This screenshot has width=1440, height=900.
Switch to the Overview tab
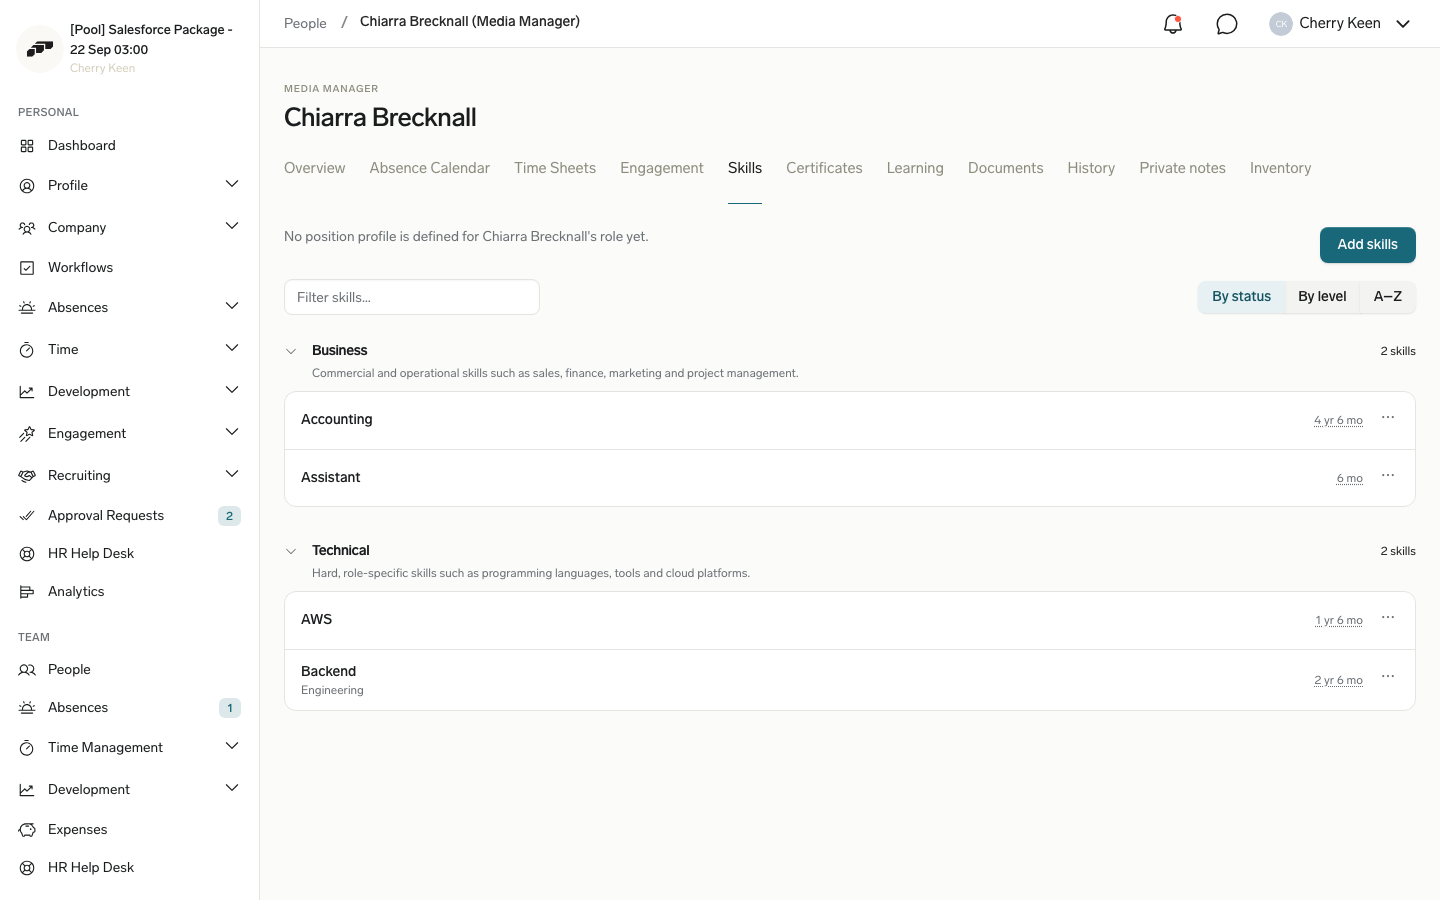pyautogui.click(x=314, y=168)
